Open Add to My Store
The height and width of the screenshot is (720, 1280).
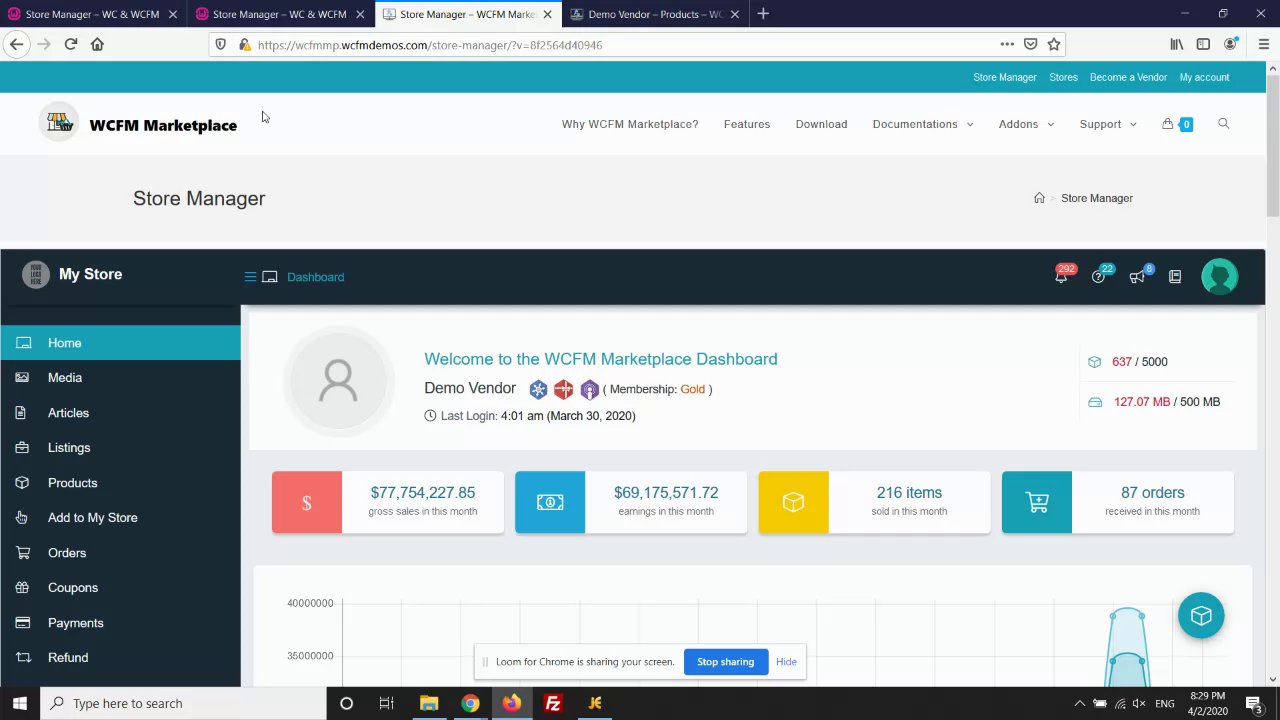click(x=120, y=518)
